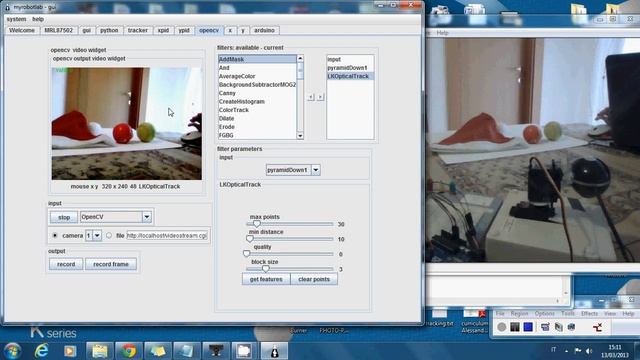Show hidden system tray icons
The height and width of the screenshot is (360, 640).
click(566, 351)
